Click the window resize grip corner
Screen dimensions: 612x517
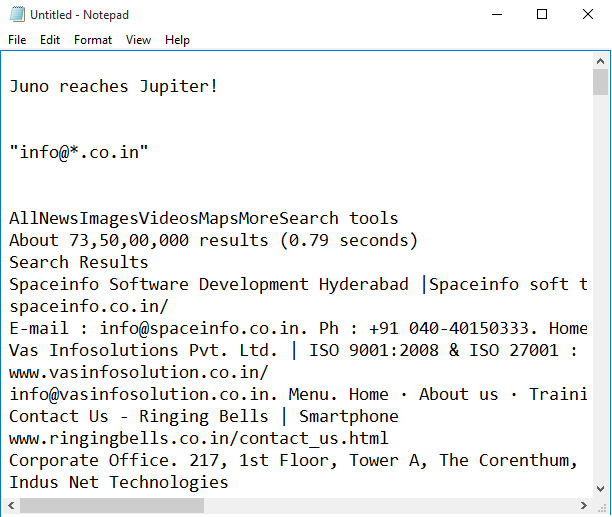point(601,506)
